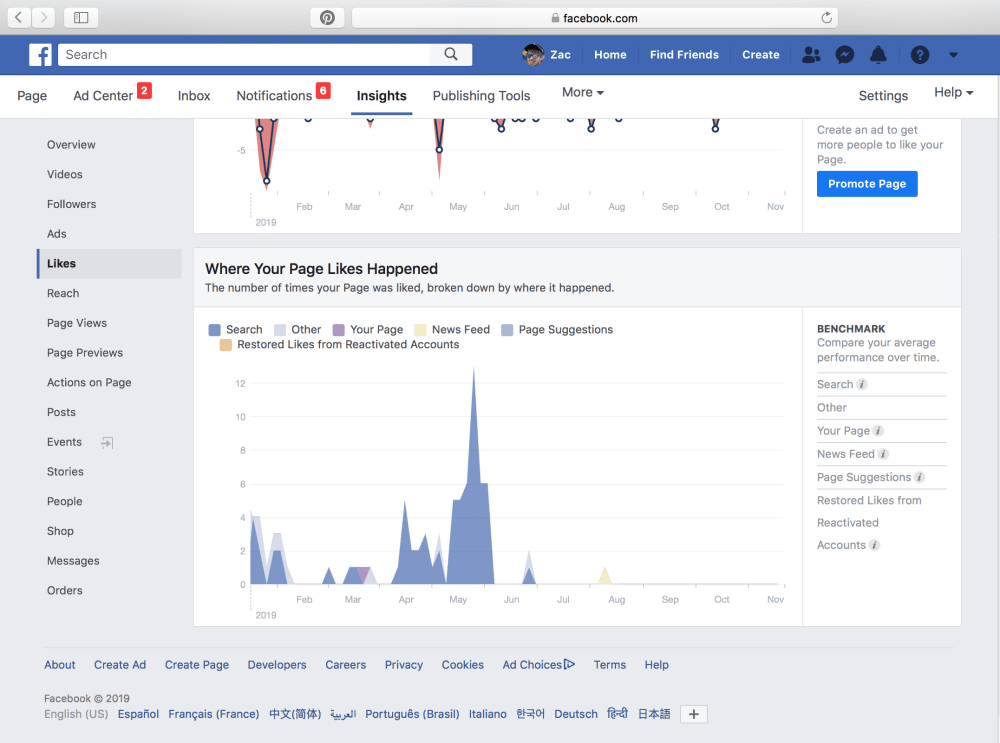Click the Page Suggestions legend color swatch
The image size is (1000, 743).
(508, 330)
